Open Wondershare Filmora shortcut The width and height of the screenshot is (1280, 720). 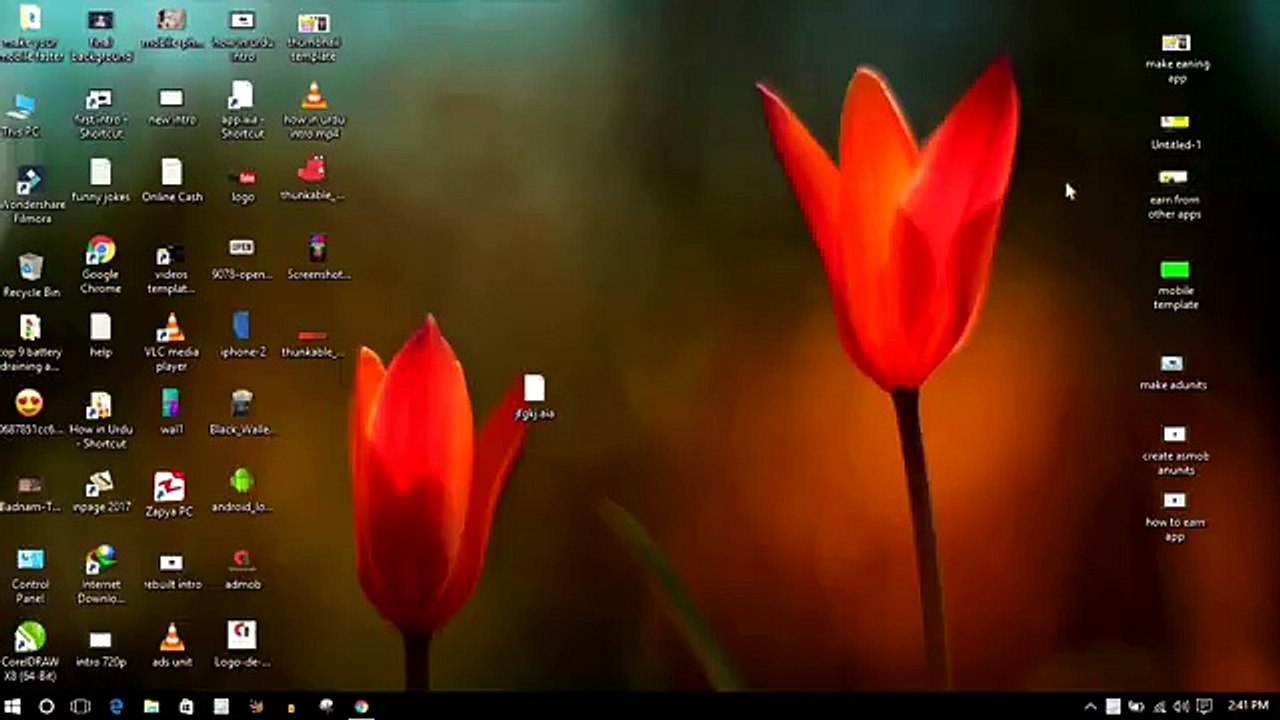coord(31,195)
